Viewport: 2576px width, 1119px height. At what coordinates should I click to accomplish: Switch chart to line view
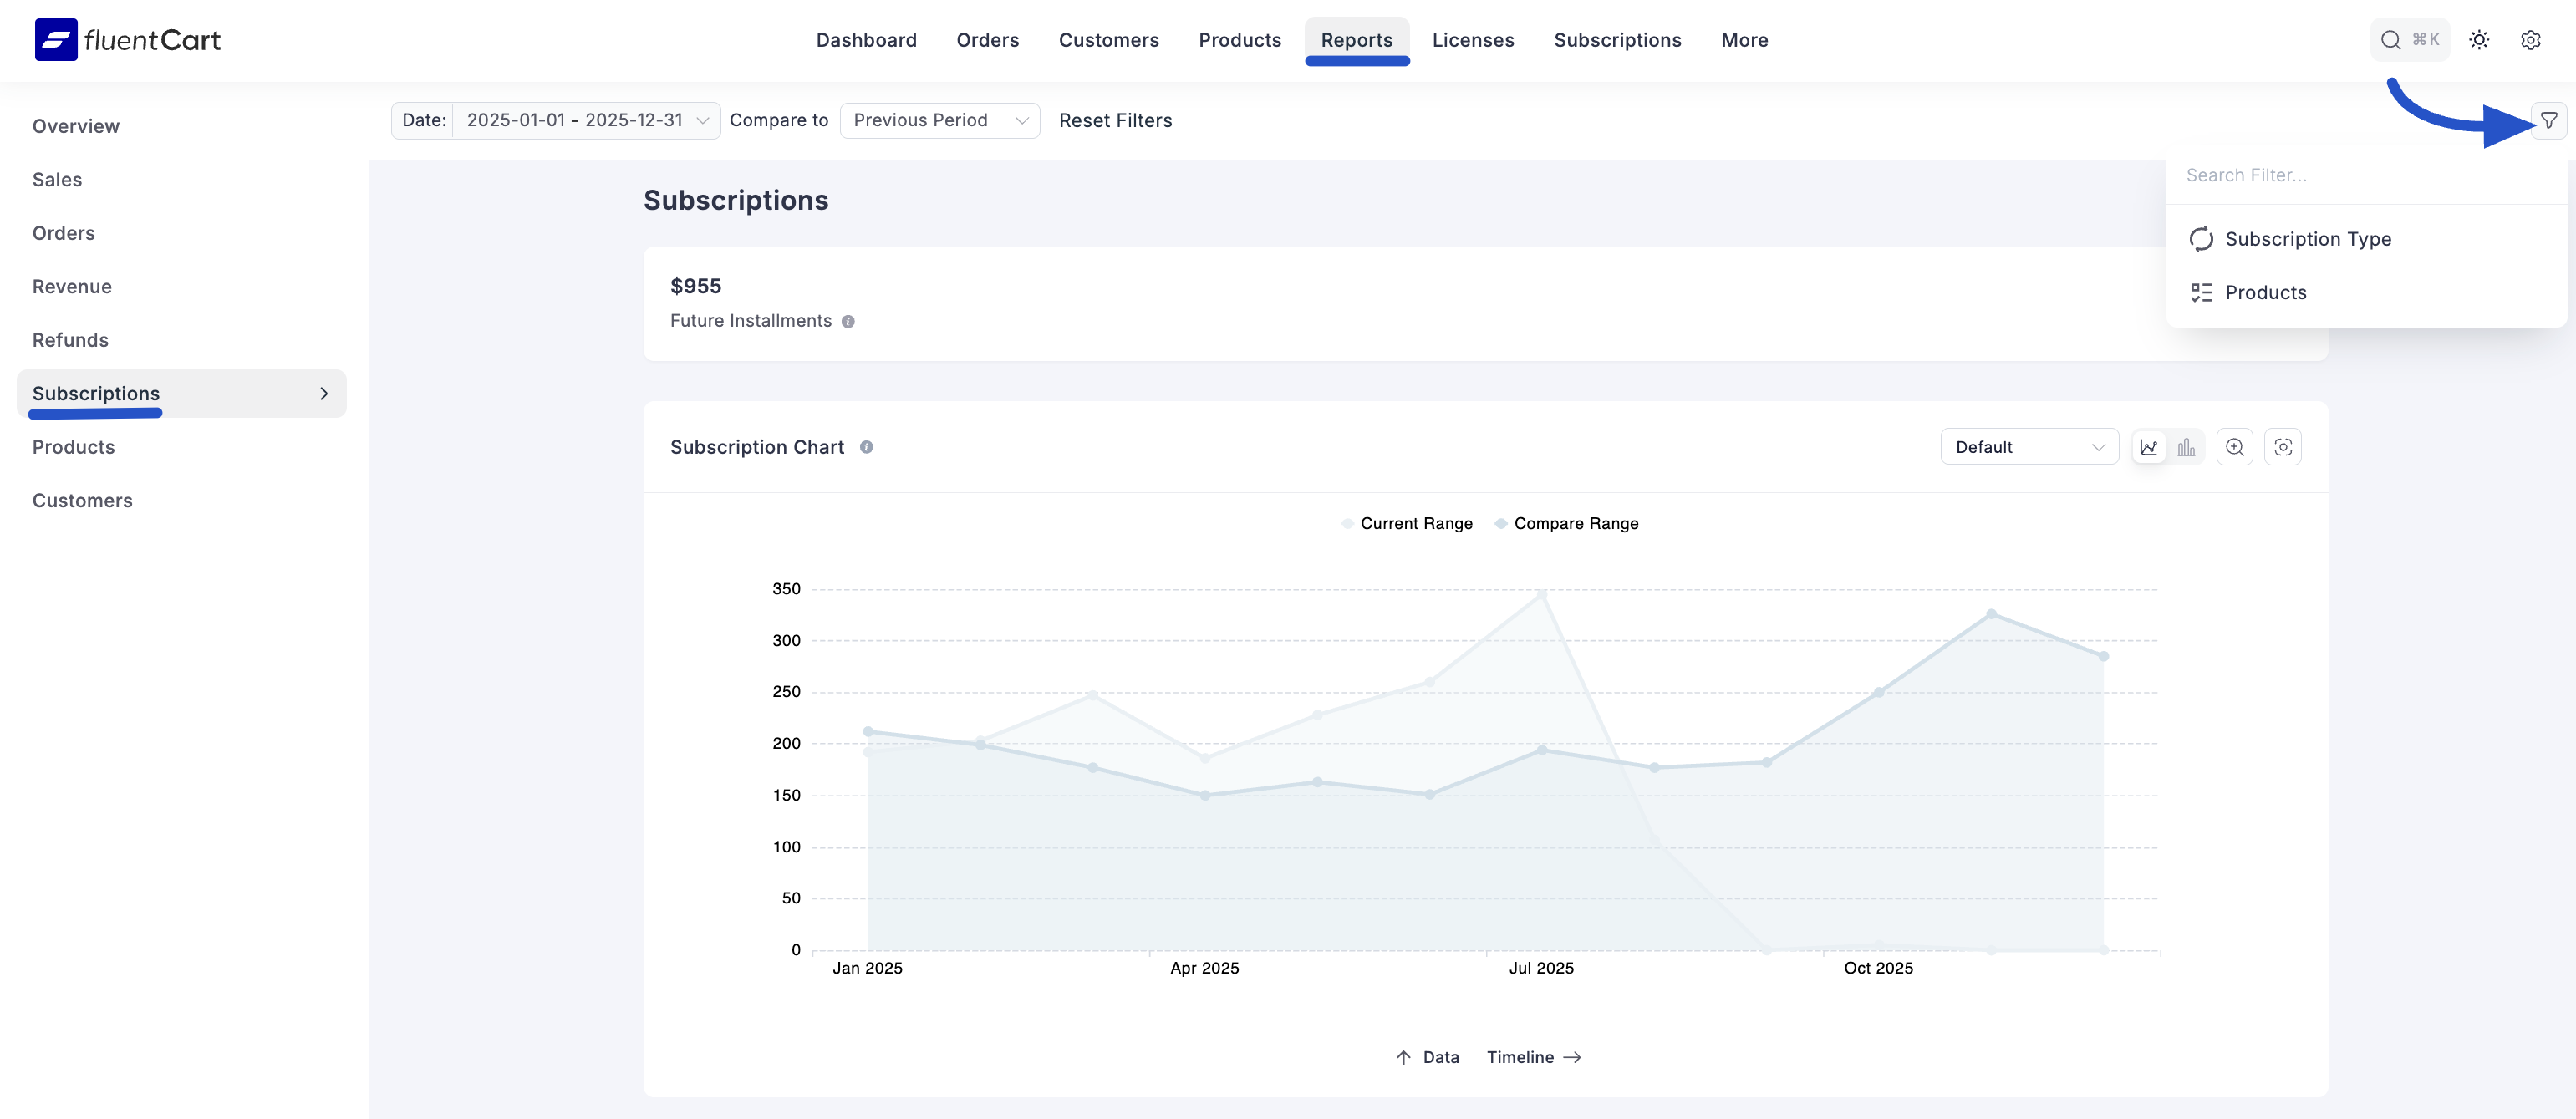point(2149,447)
